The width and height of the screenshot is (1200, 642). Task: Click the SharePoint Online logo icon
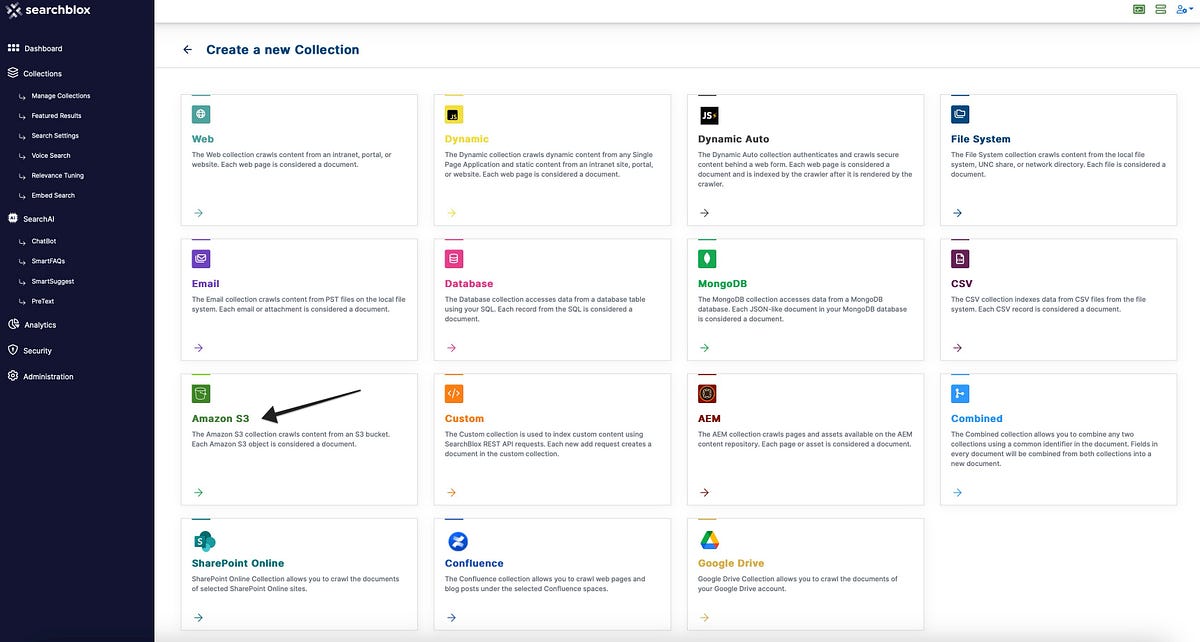[x=203, y=541]
